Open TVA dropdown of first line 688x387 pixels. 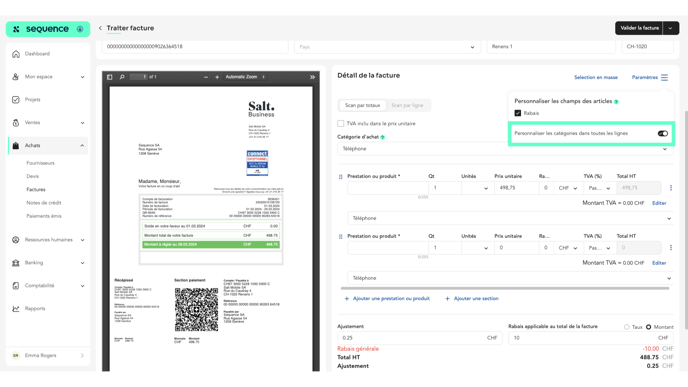click(599, 188)
